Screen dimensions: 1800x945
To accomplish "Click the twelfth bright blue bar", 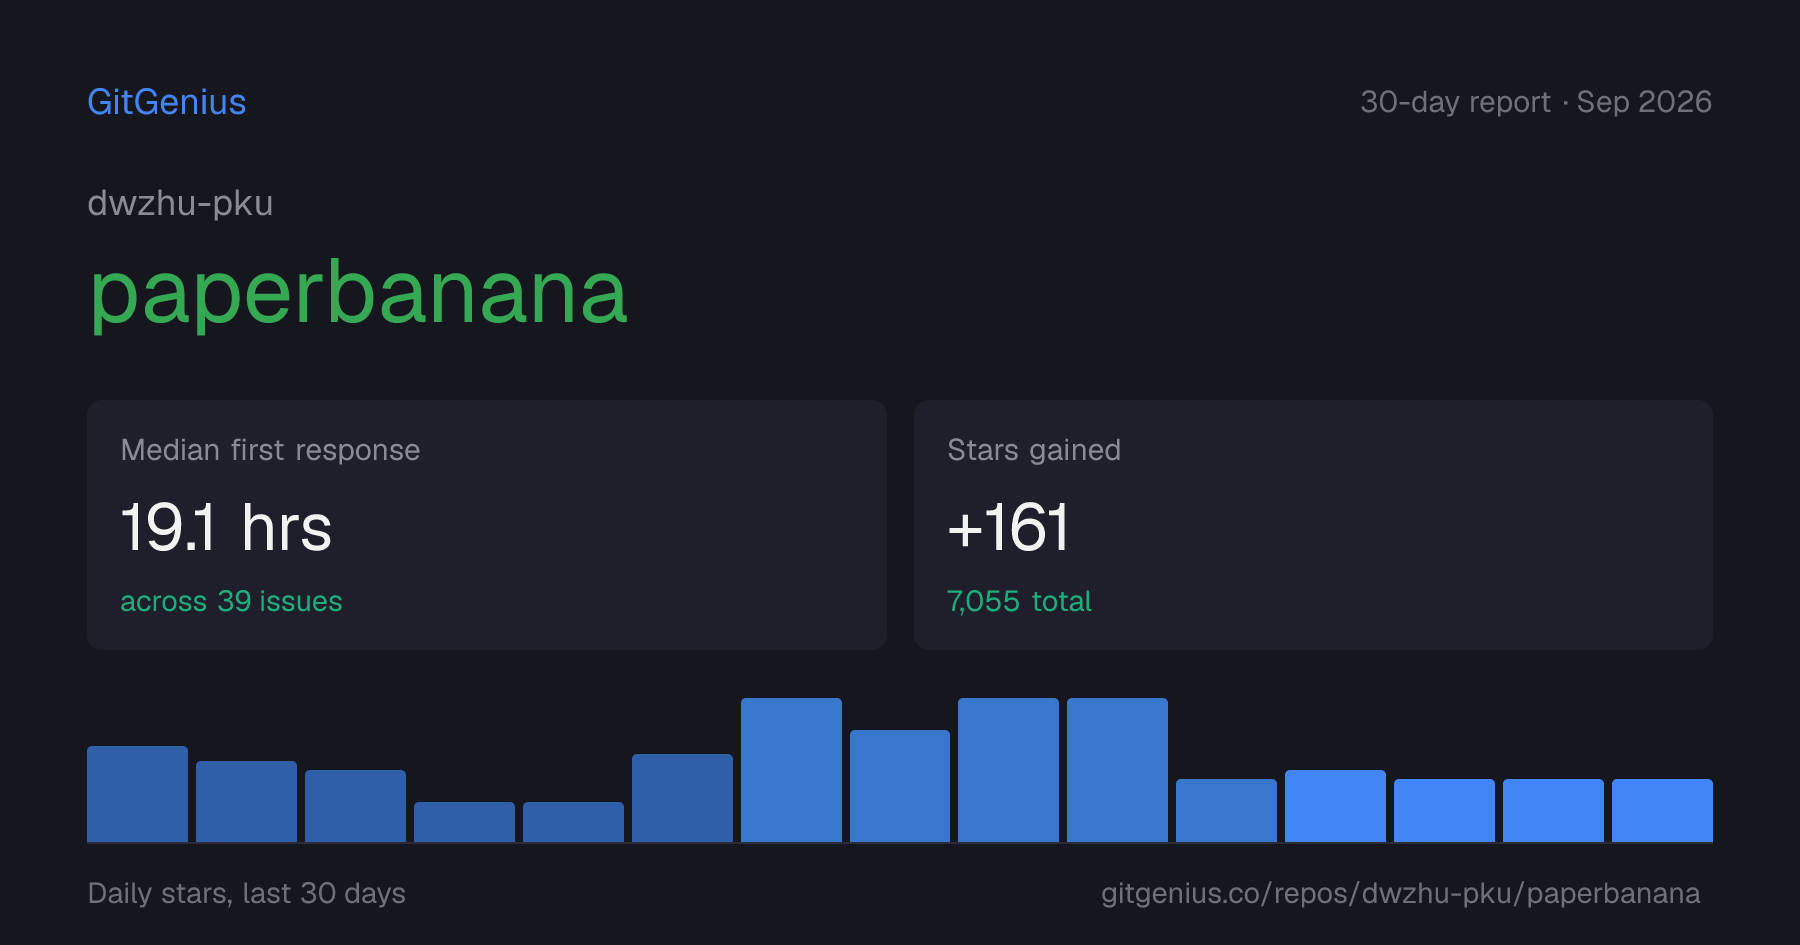I will click(x=1335, y=806).
